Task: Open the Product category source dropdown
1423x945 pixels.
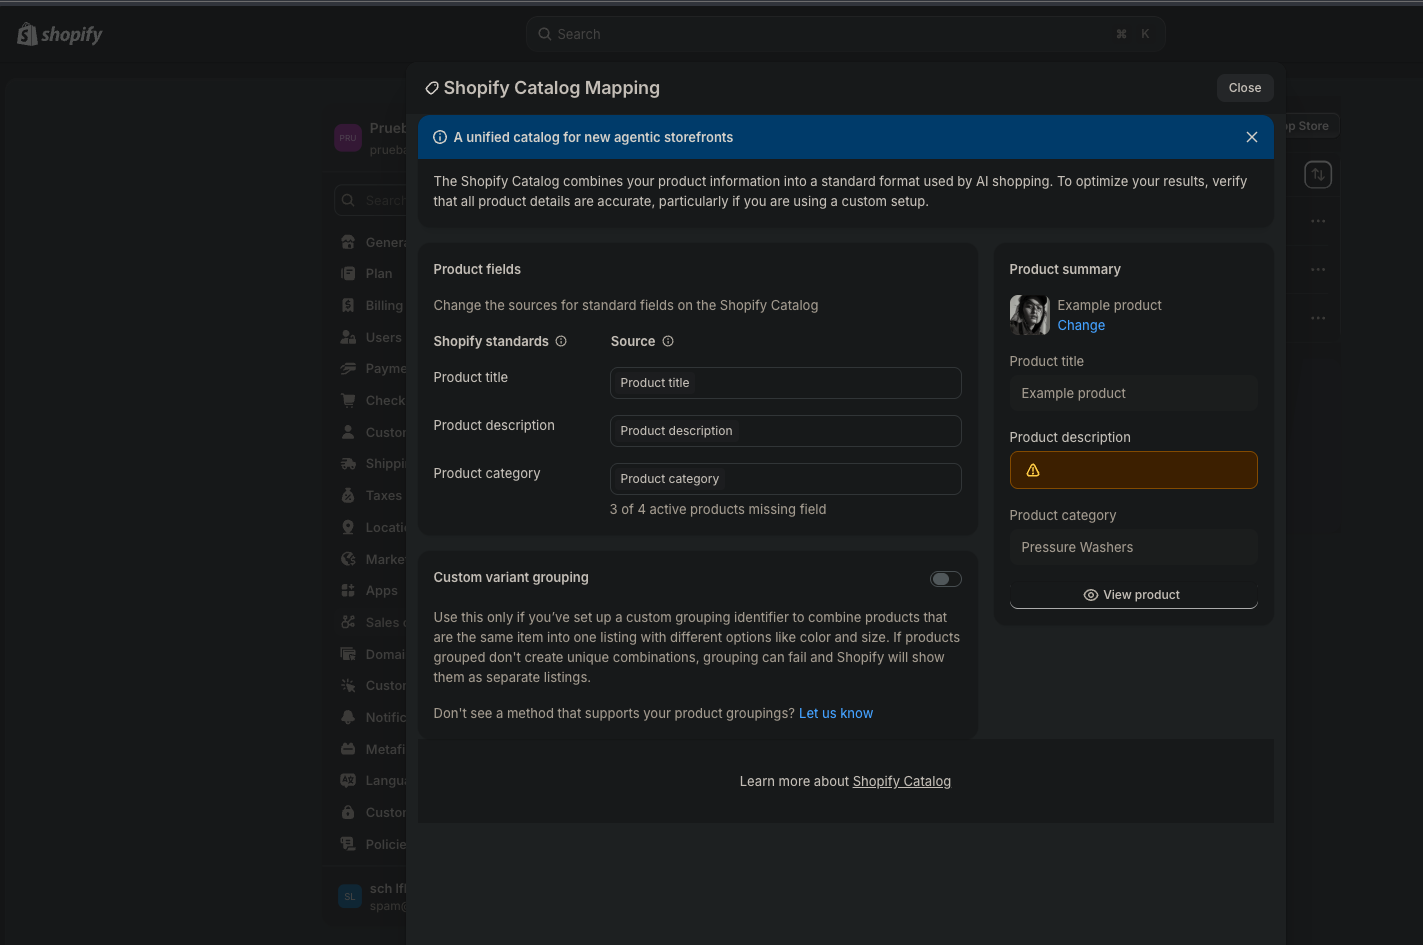Action: (786, 479)
